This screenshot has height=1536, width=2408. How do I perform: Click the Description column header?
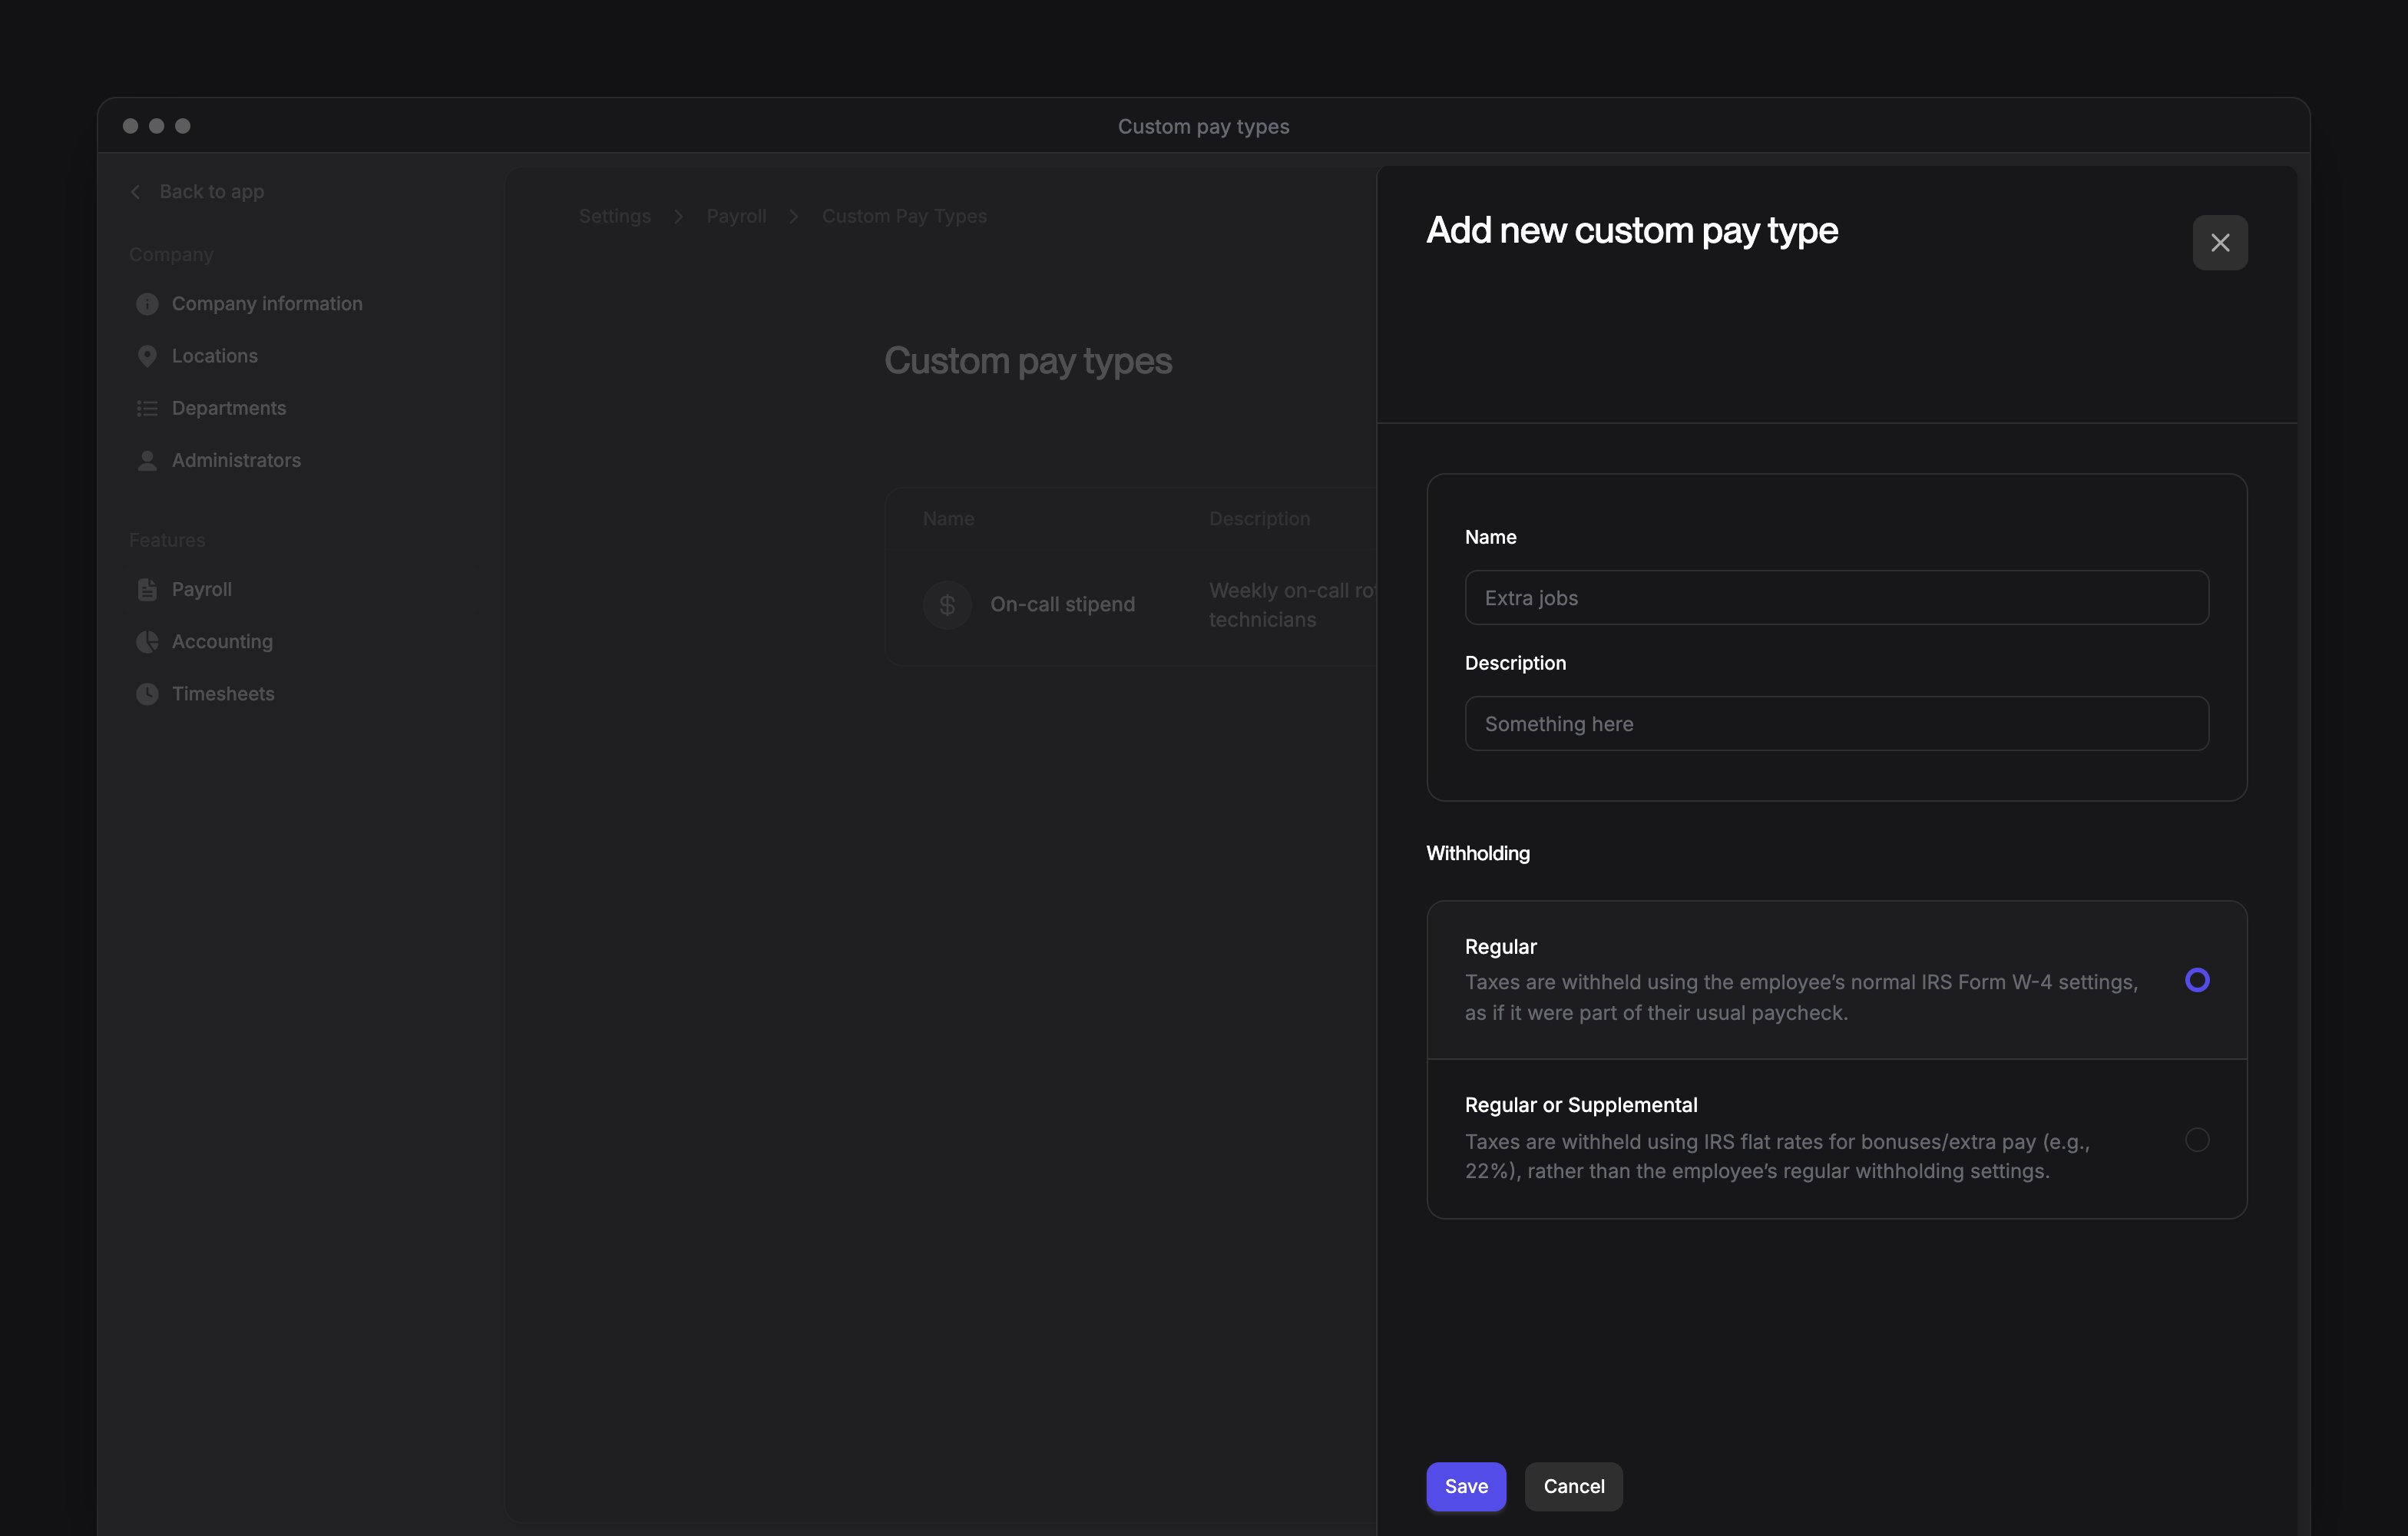[1259, 519]
